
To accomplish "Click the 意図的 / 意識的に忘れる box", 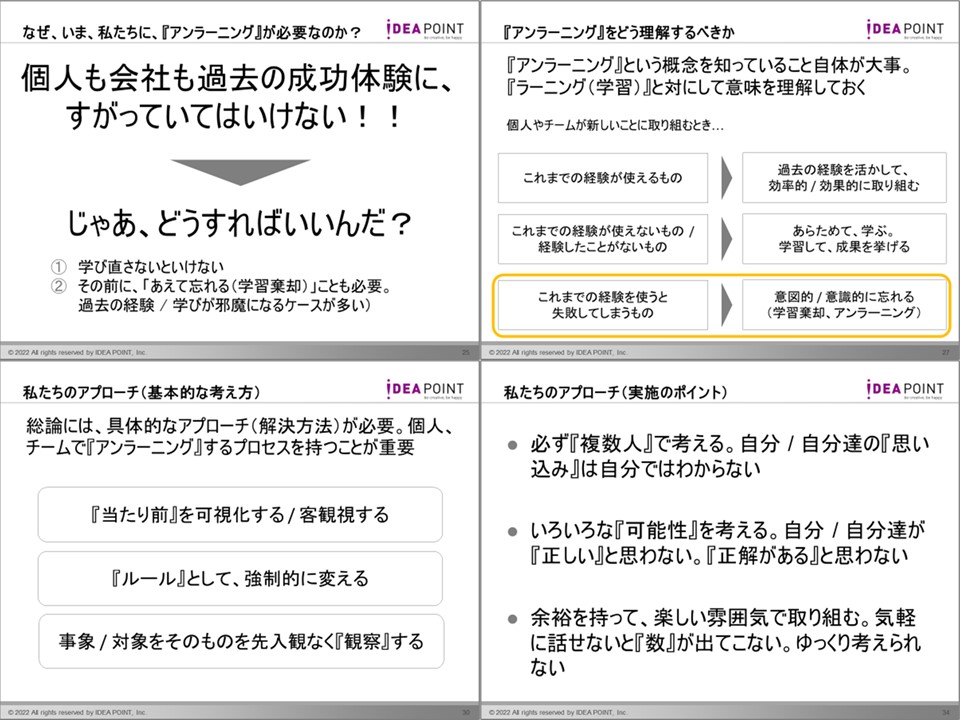I will point(844,305).
